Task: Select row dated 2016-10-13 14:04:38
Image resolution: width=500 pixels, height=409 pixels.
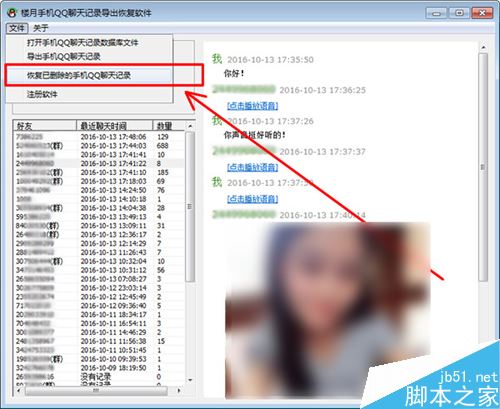Action: [99, 208]
